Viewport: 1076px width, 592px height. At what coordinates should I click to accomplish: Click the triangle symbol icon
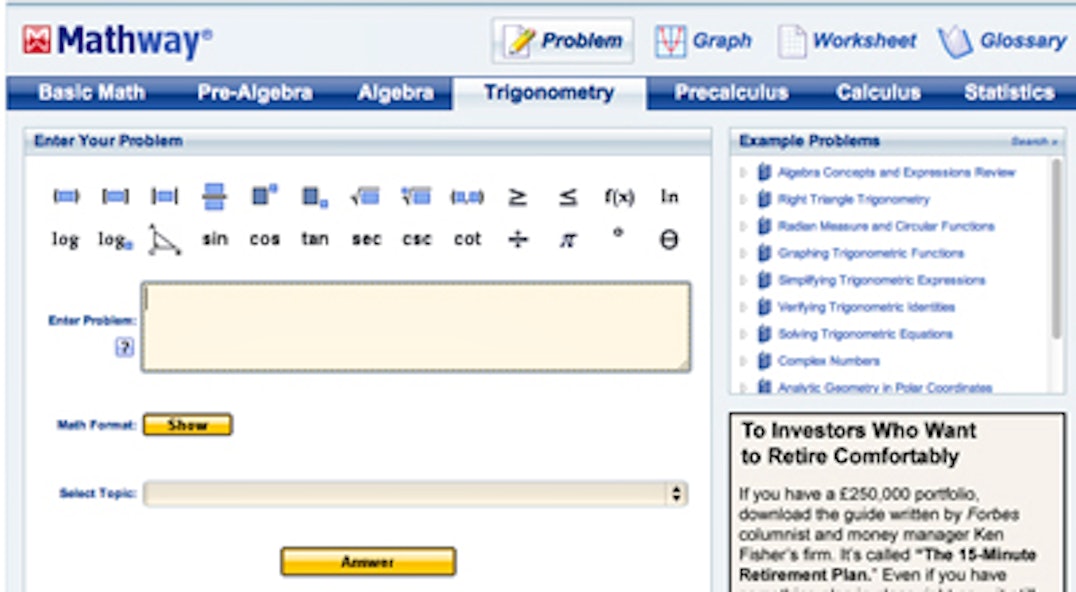tap(165, 240)
